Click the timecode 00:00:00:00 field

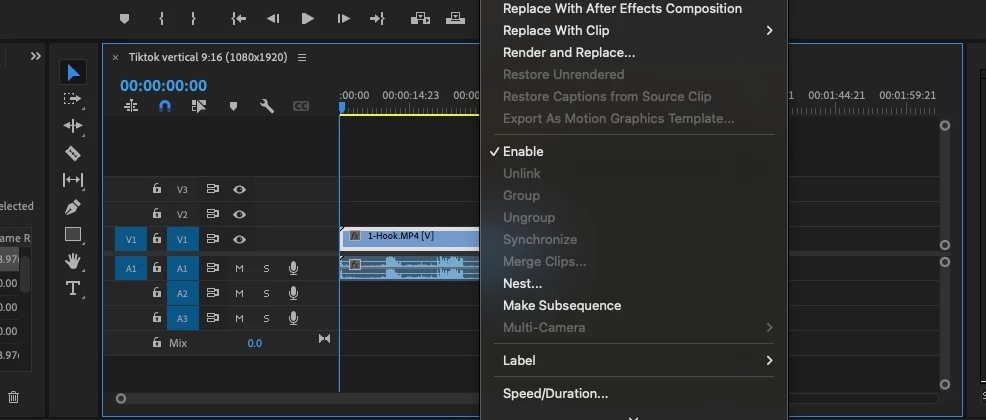pyautogui.click(x=163, y=86)
